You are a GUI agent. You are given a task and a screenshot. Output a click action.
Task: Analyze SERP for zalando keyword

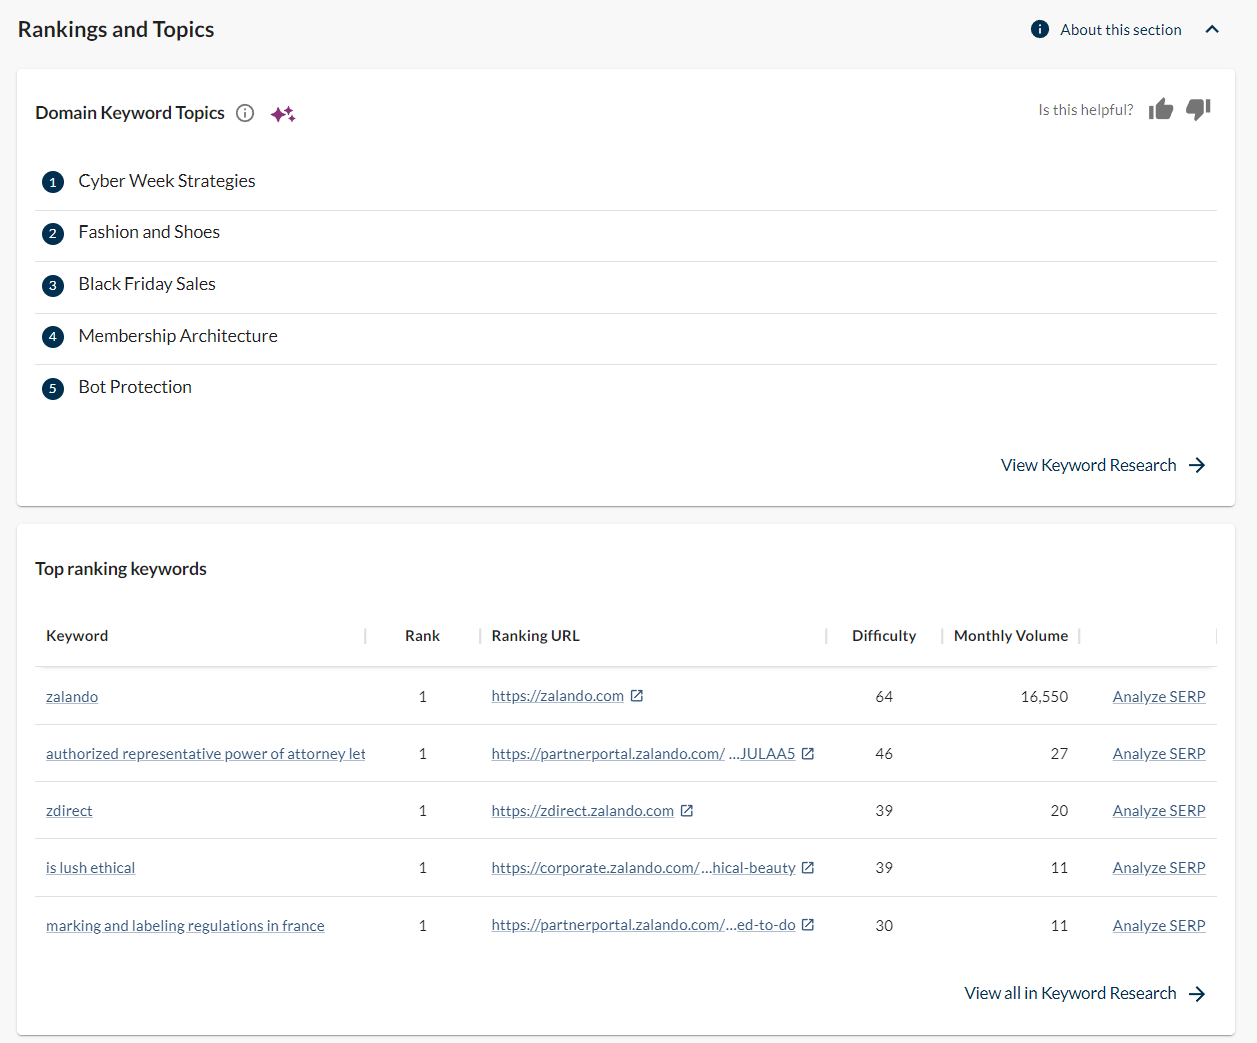point(1159,697)
